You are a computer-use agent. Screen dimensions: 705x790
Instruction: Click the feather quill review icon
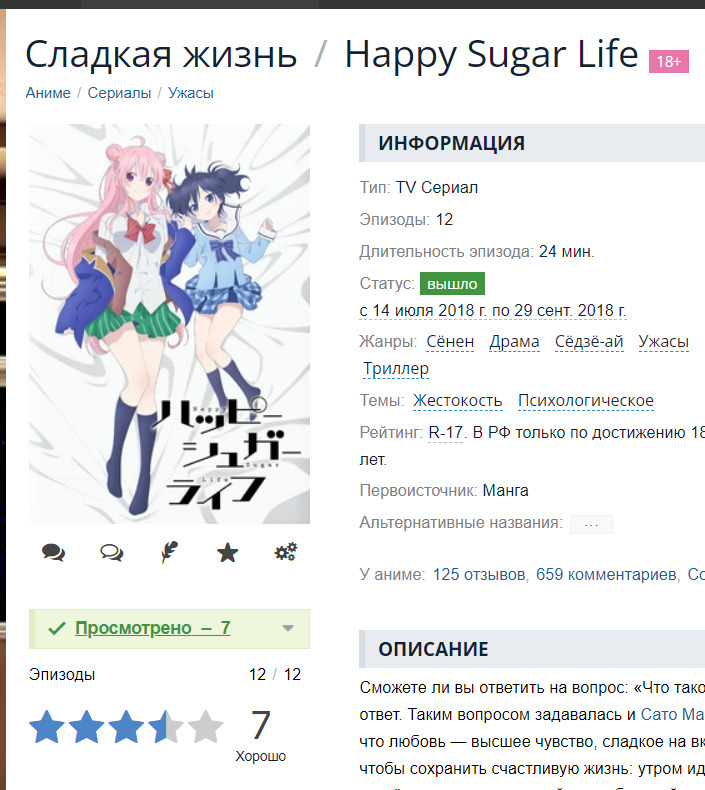click(169, 552)
